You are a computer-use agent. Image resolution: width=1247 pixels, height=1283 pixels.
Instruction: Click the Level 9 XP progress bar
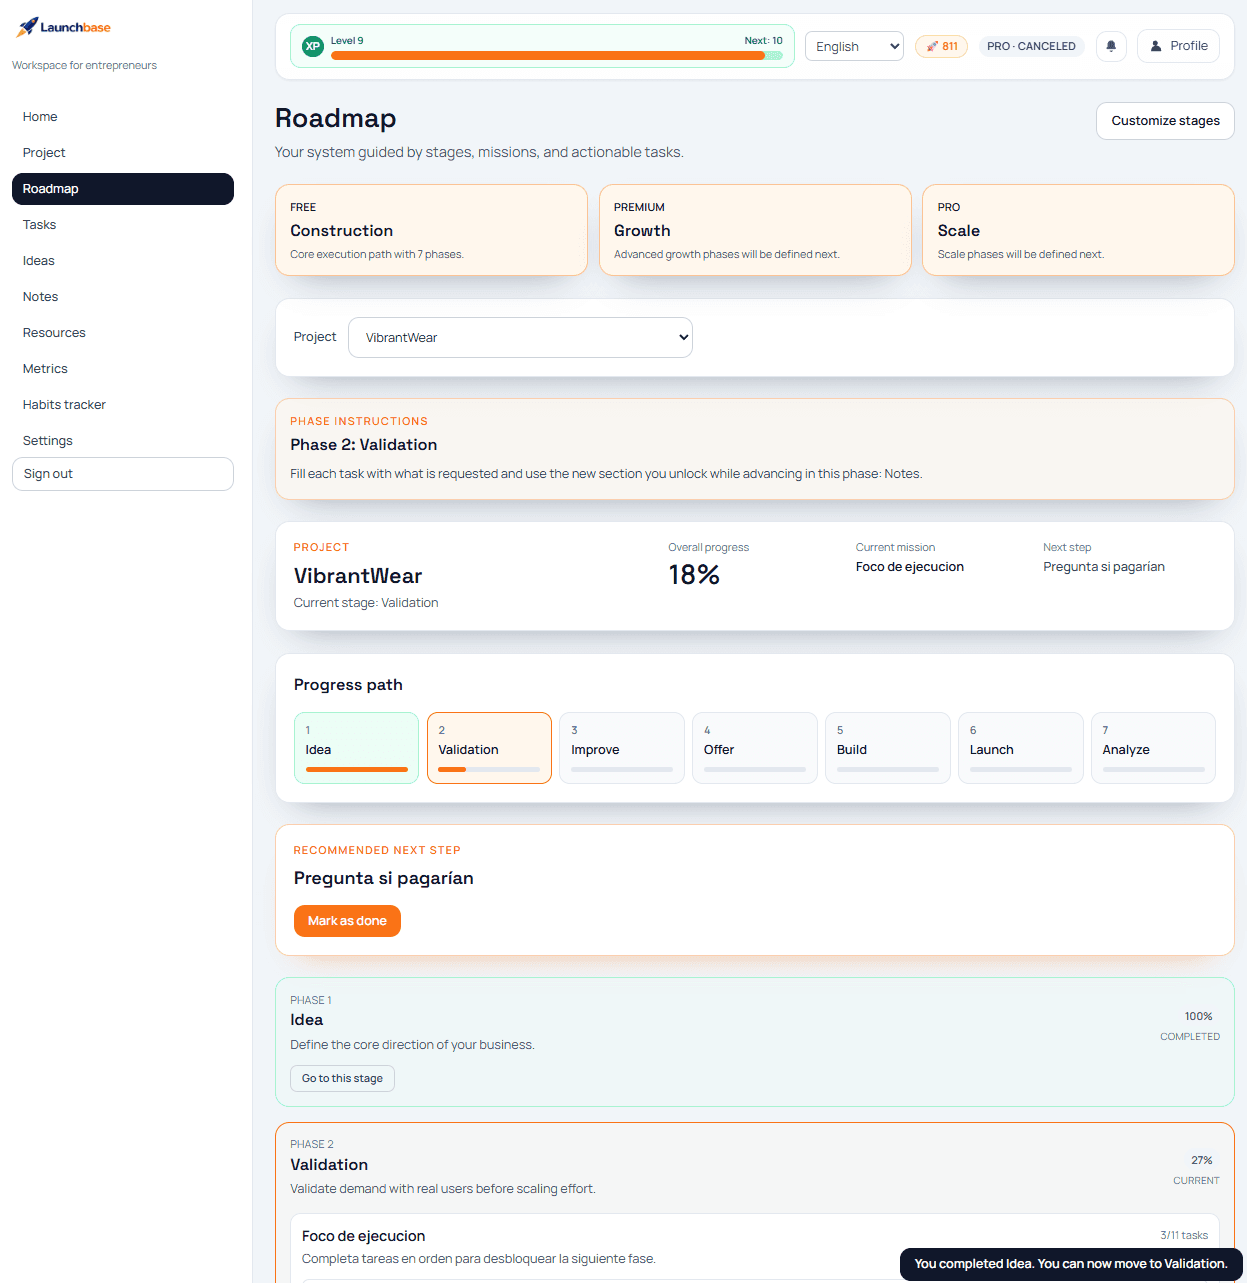[548, 56]
